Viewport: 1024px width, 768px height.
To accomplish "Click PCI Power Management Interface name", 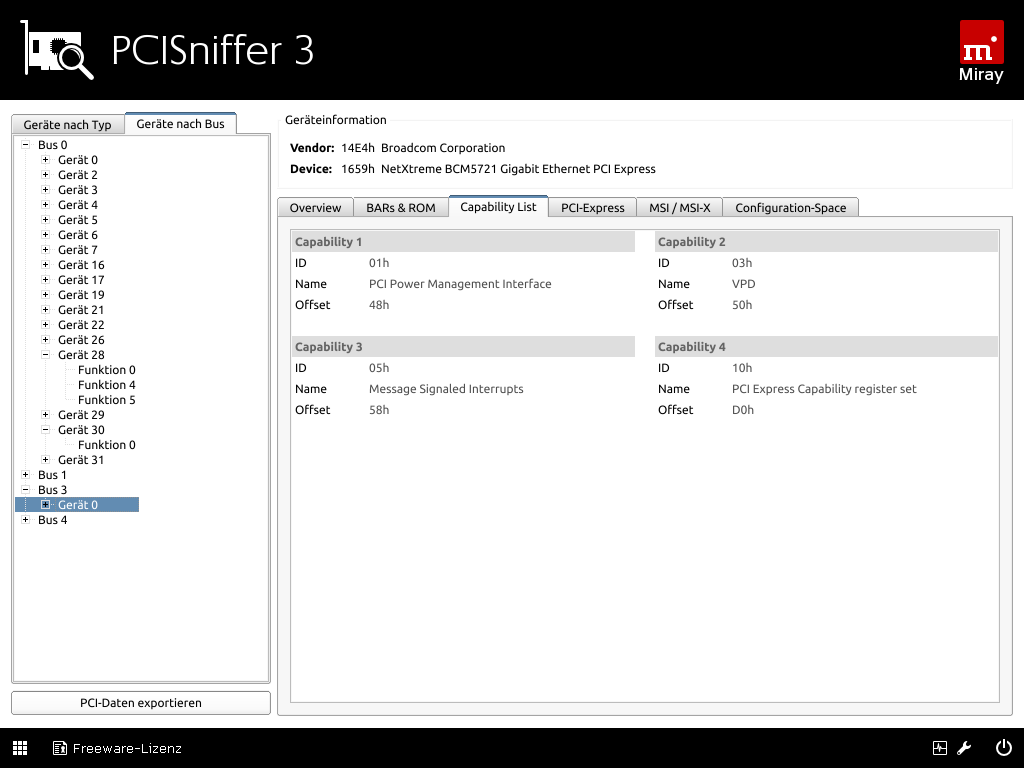I will pos(460,283).
